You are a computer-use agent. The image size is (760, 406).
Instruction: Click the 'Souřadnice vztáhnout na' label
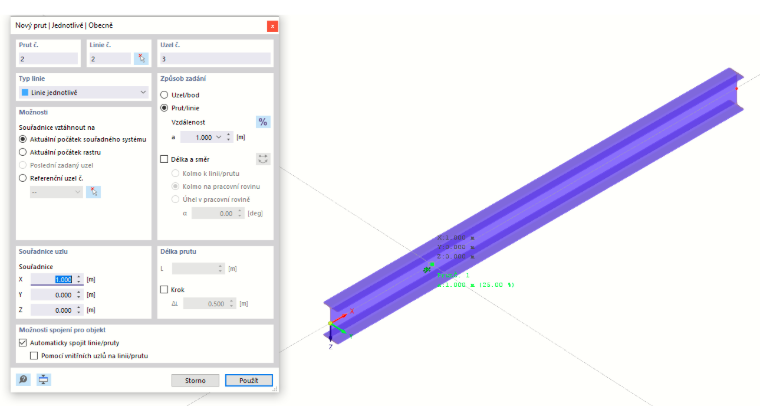pos(57,127)
